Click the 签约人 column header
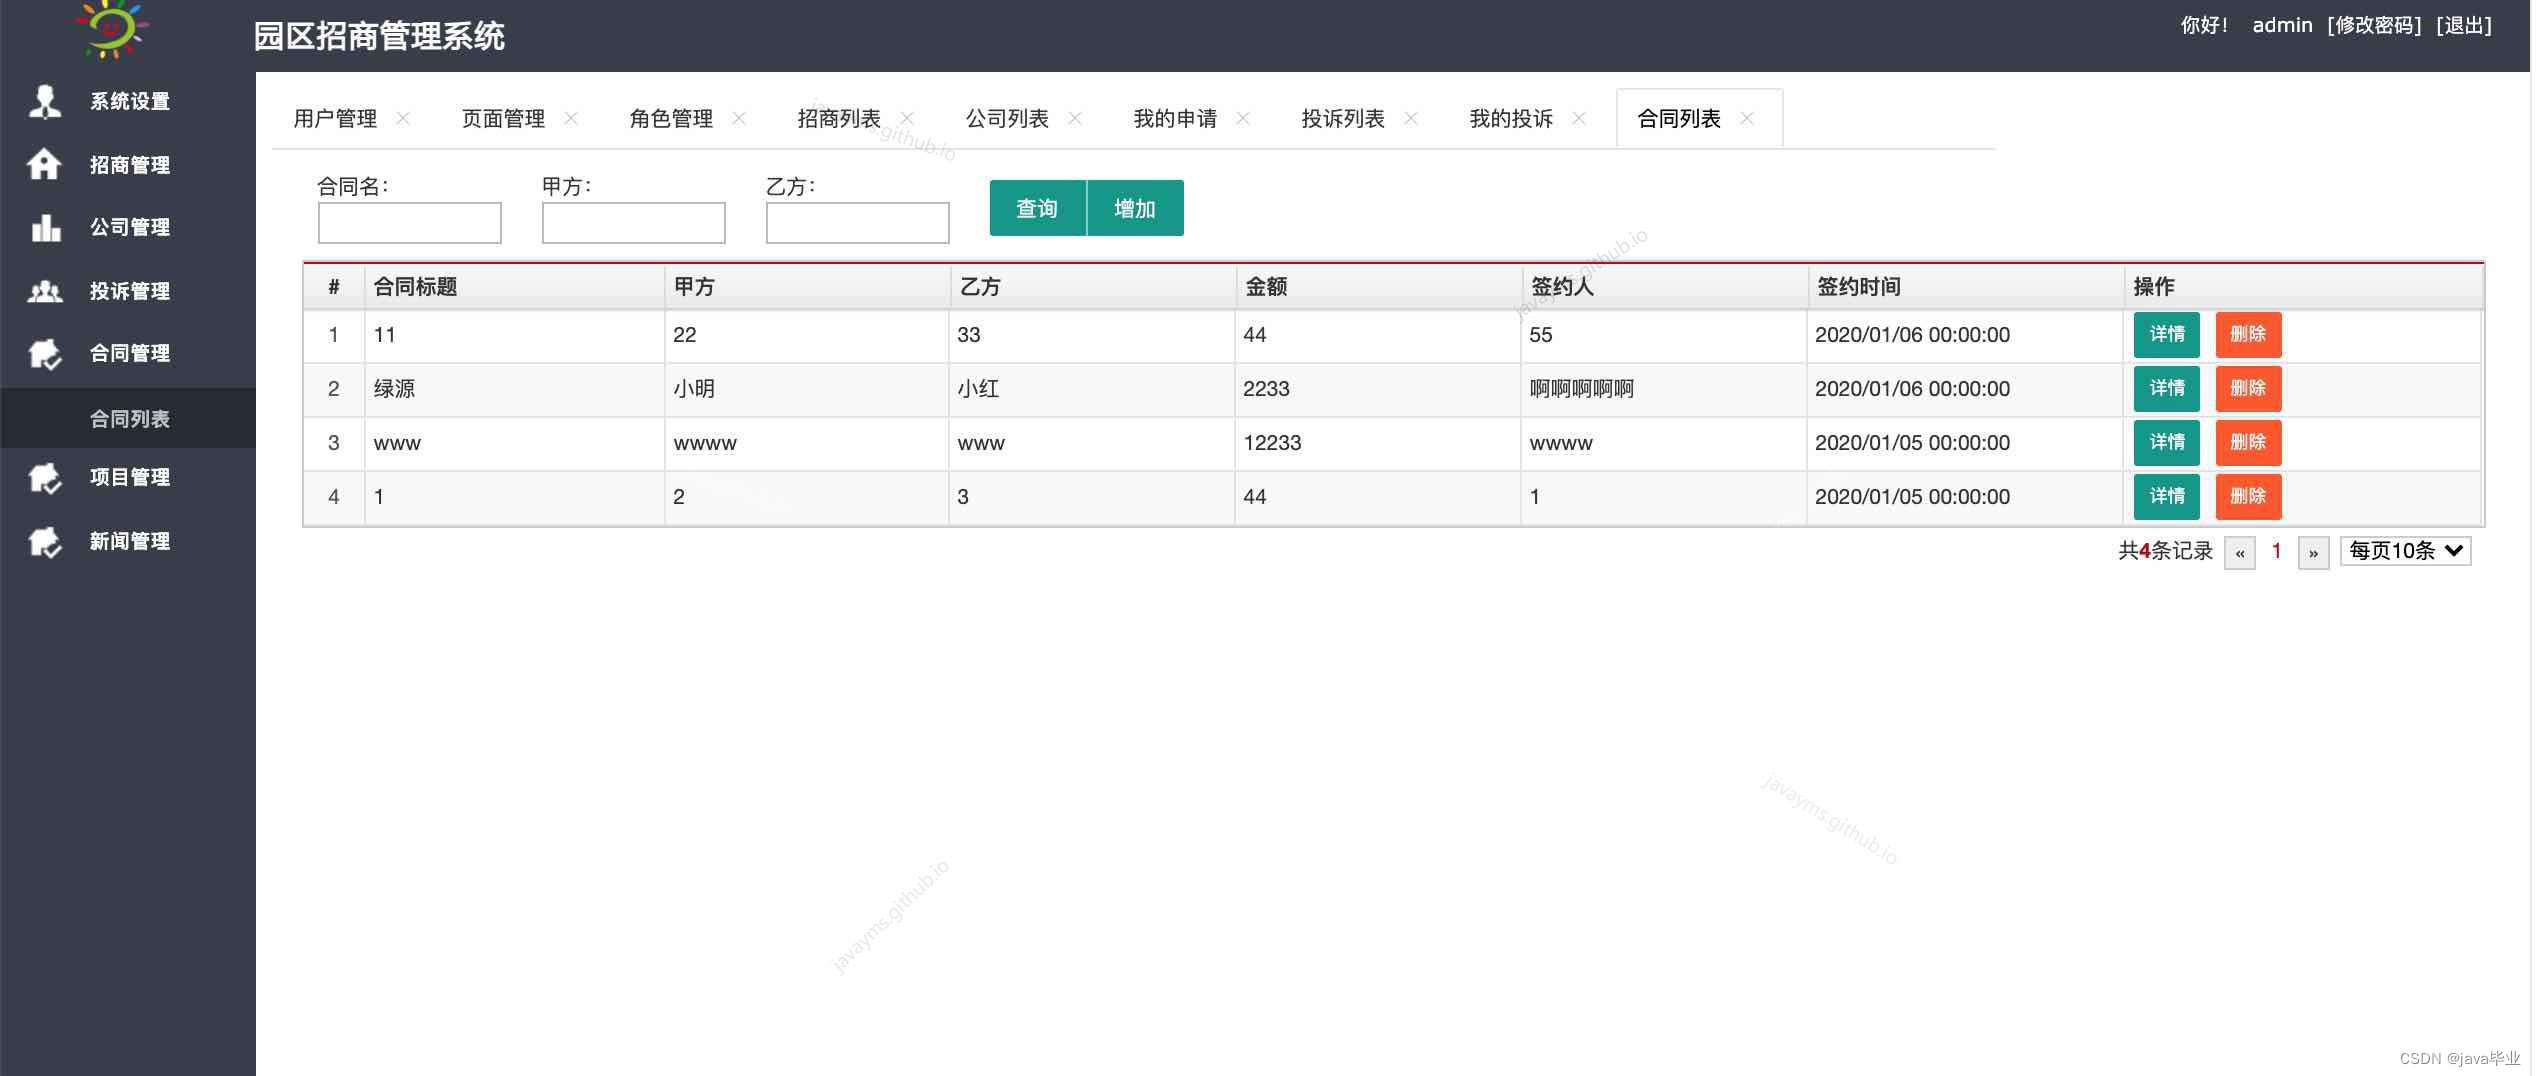Image resolution: width=2536 pixels, height=1076 pixels. (1665, 287)
